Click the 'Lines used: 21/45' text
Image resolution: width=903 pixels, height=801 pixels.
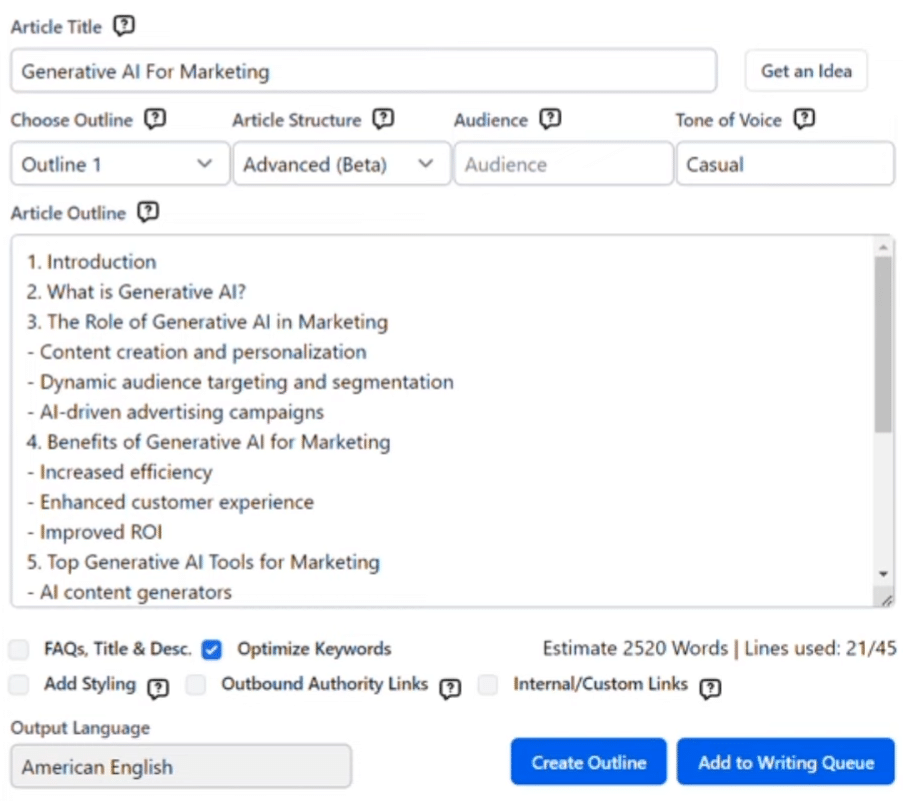coord(820,648)
